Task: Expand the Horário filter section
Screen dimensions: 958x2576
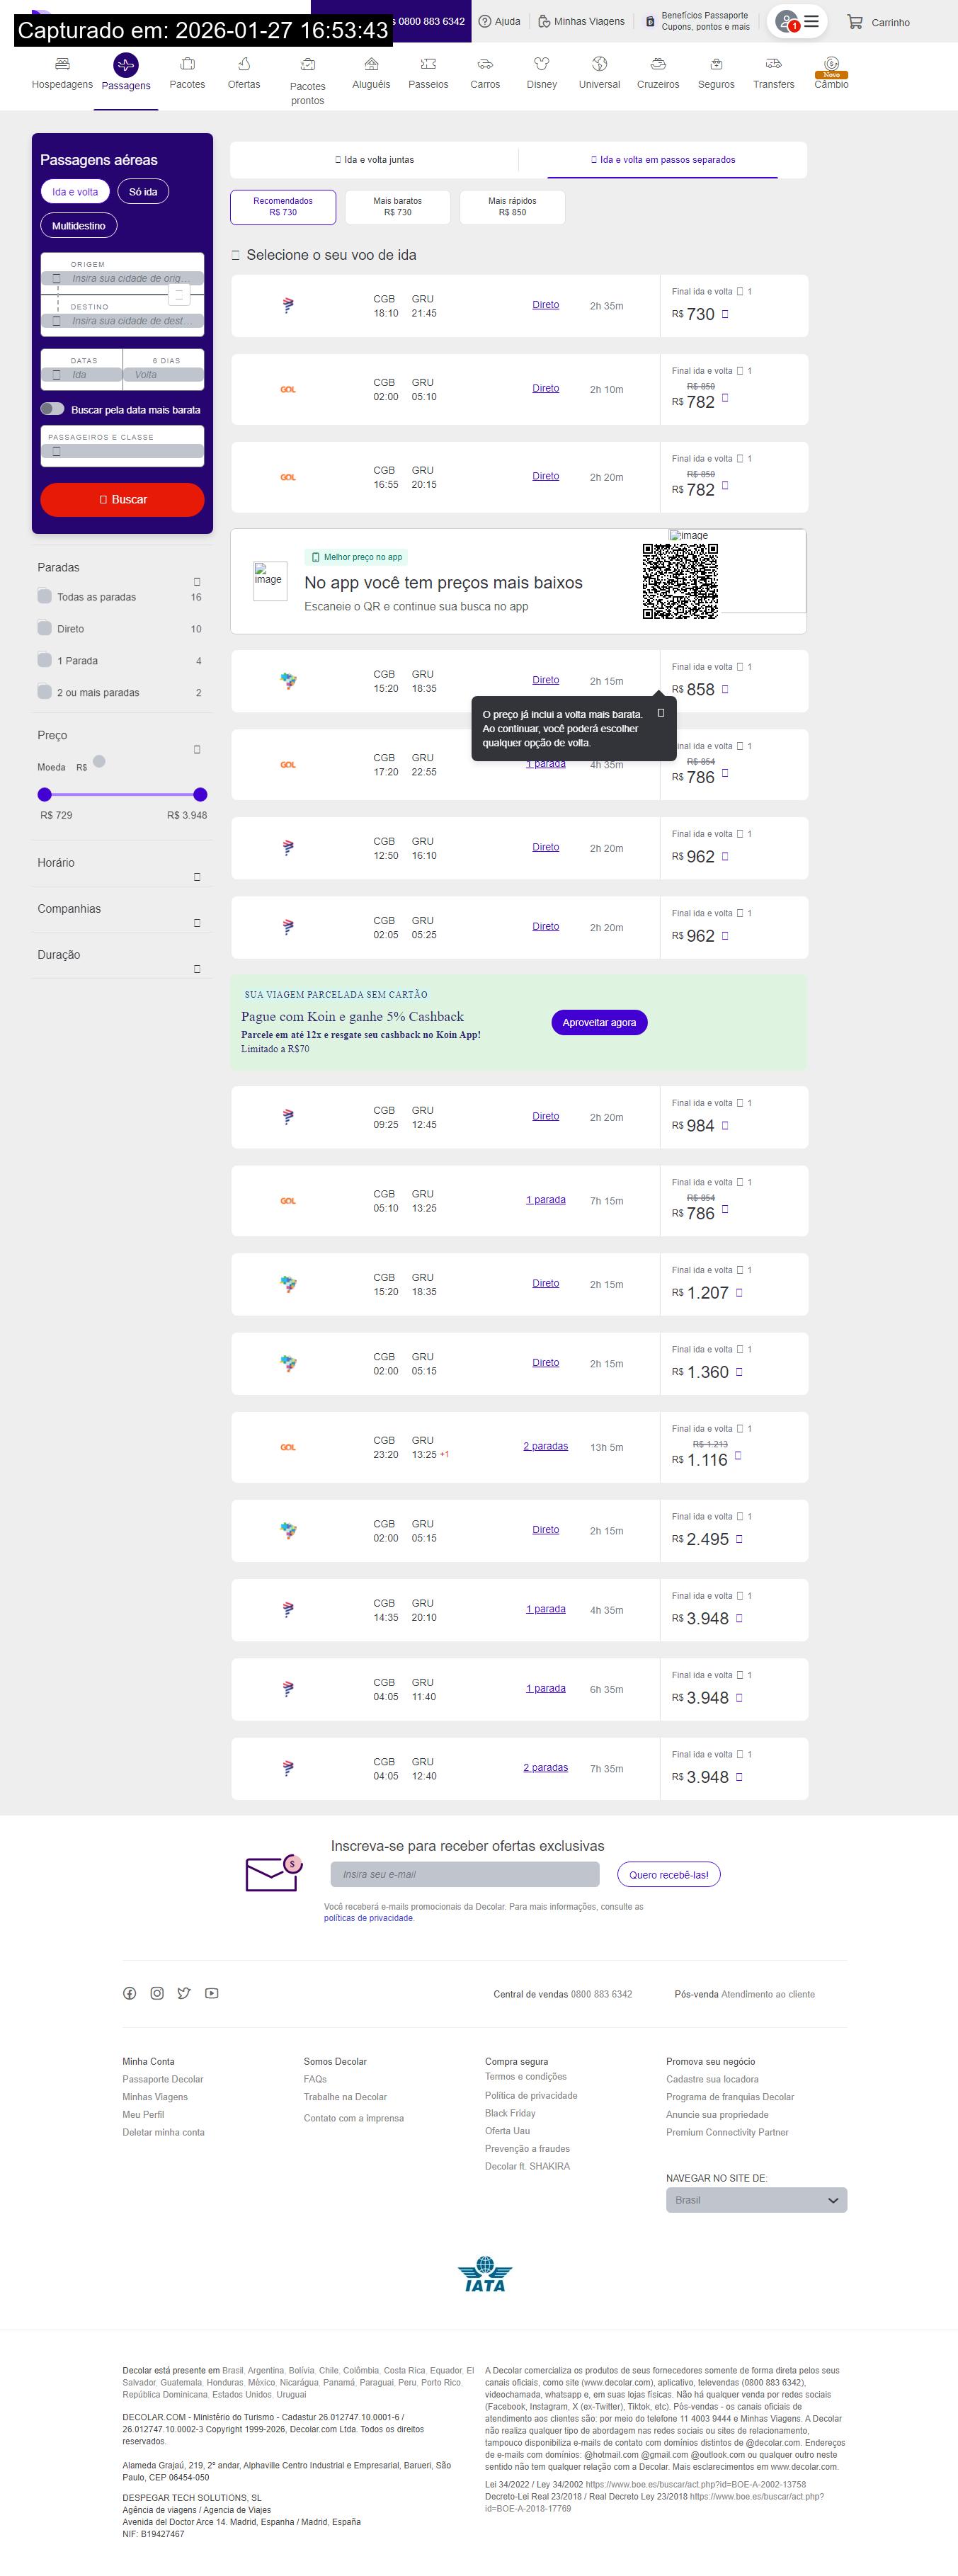Action: coord(196,876)
